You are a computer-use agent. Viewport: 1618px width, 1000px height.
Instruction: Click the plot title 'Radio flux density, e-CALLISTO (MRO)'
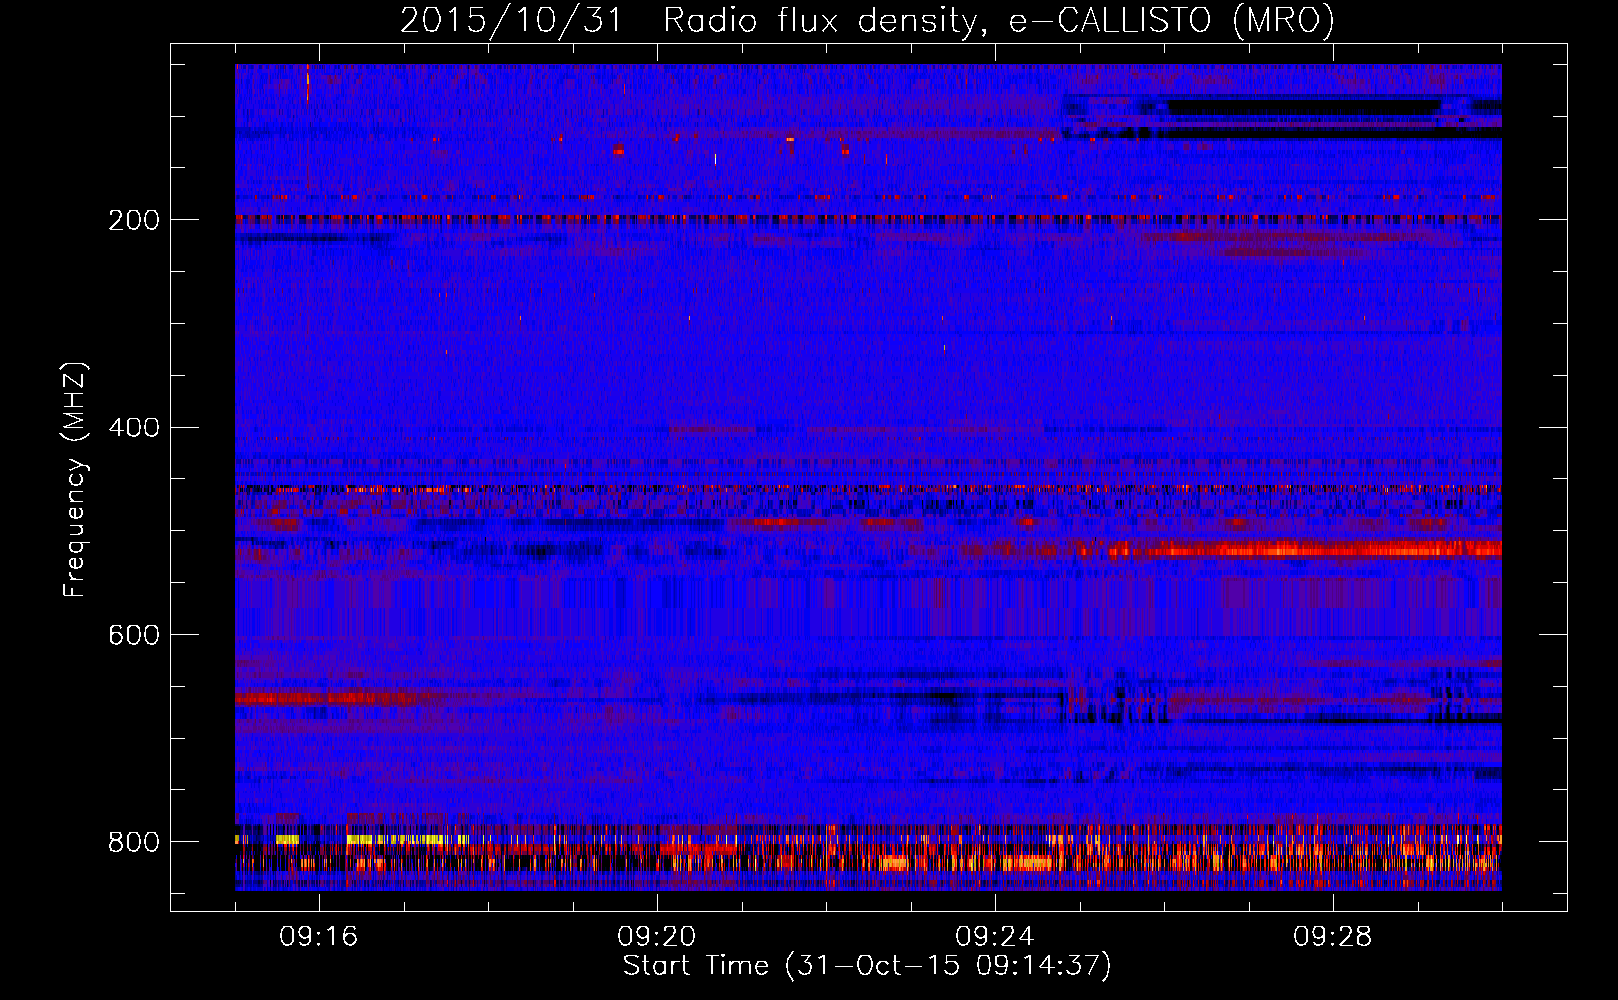(998, 20)
